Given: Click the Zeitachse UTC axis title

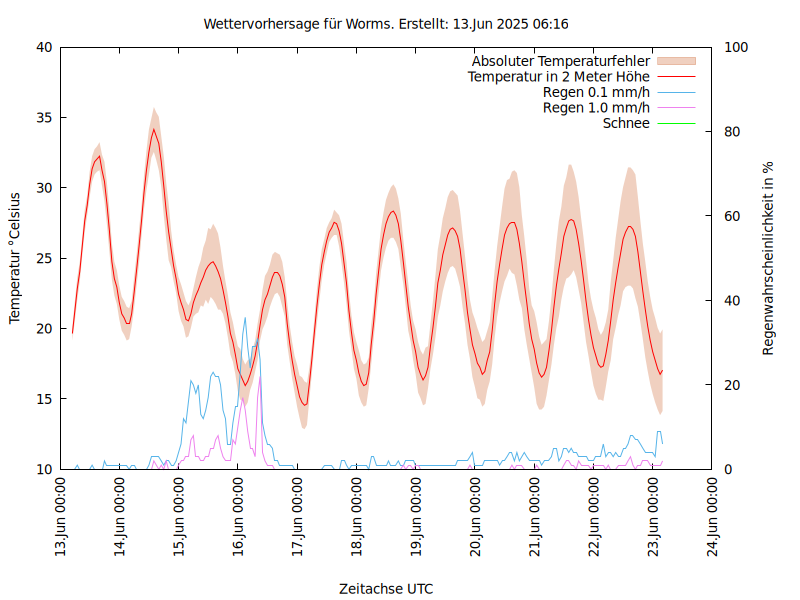Looking at the screenshot, I should click(386, 588).
